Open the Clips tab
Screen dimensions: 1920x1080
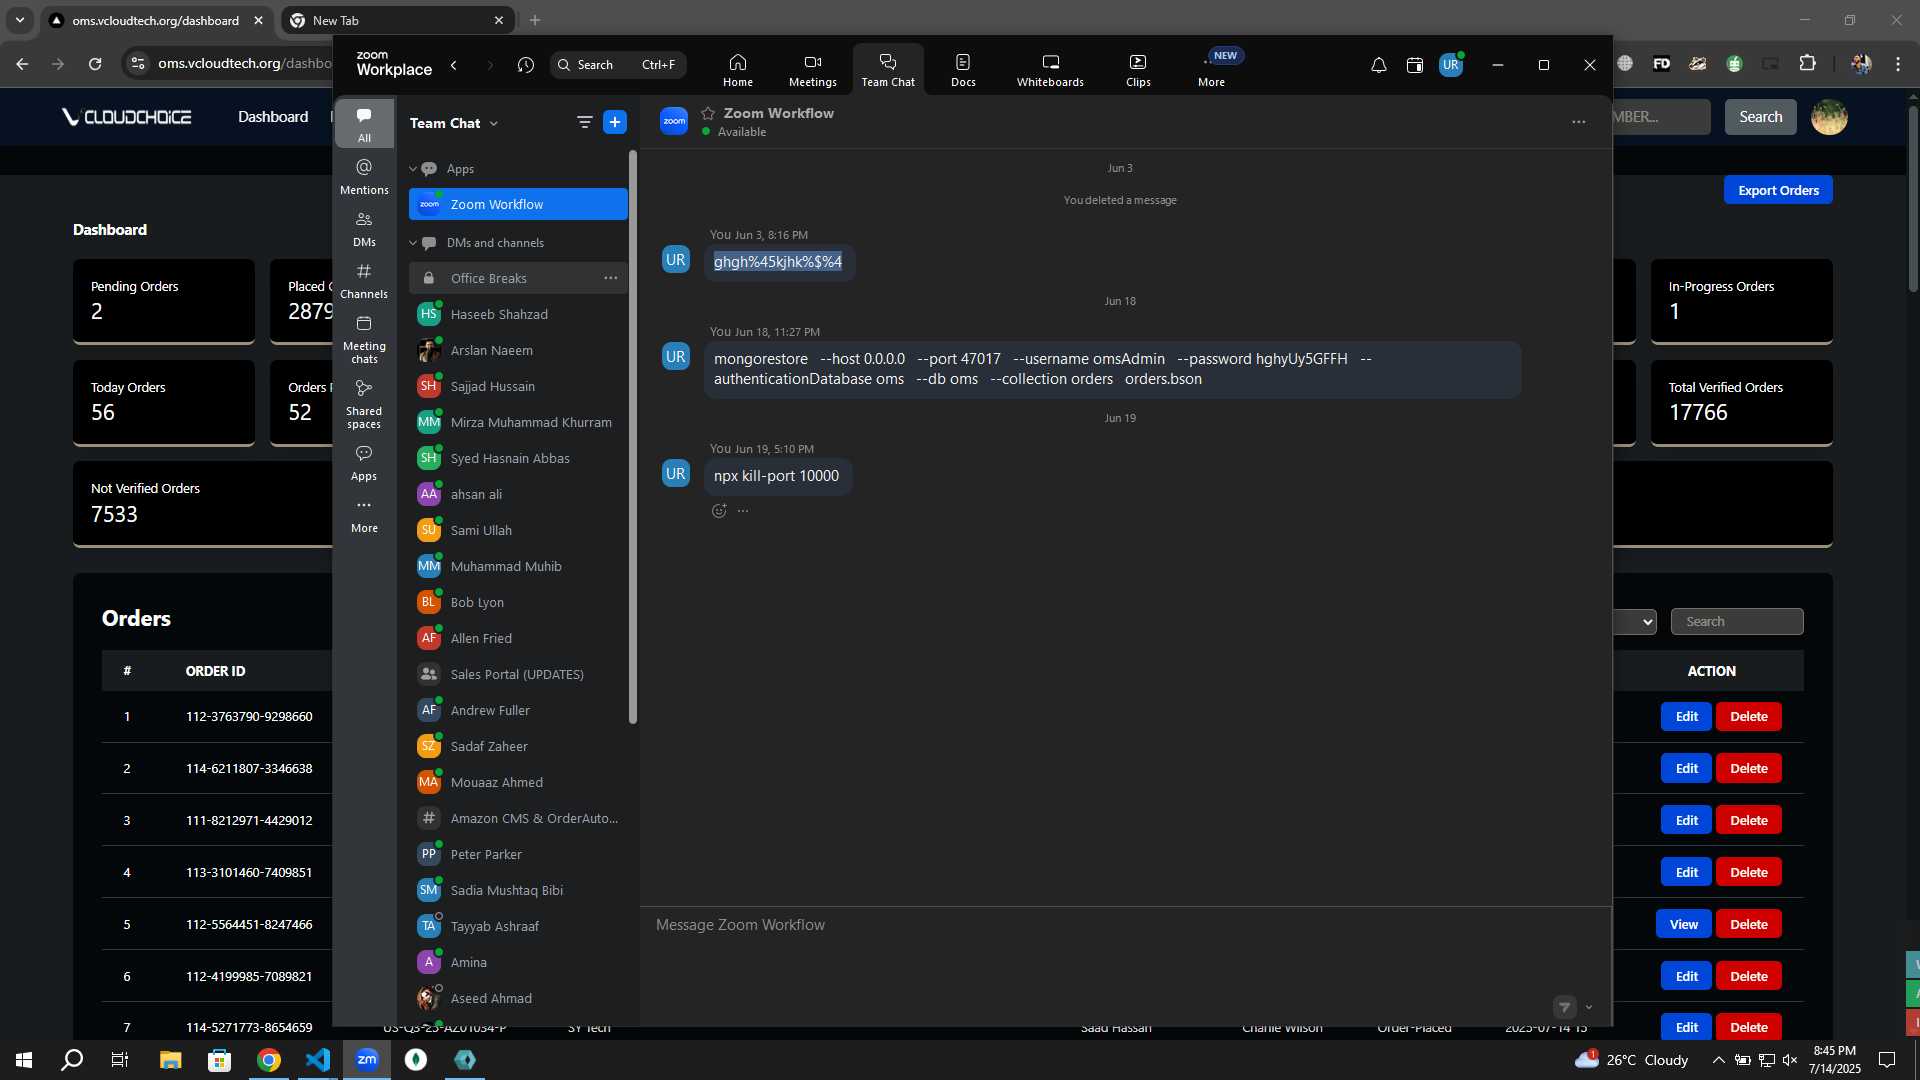pos(1138,69)
